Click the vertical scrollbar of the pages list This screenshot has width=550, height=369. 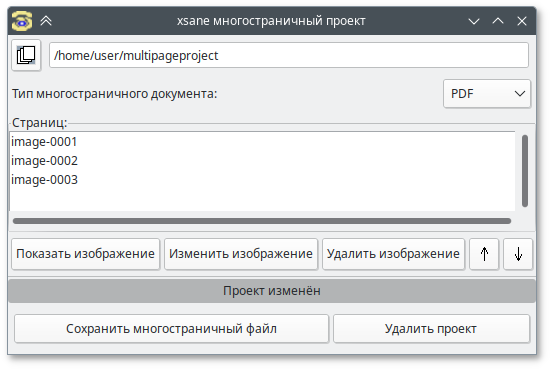(x=525, y=171)
